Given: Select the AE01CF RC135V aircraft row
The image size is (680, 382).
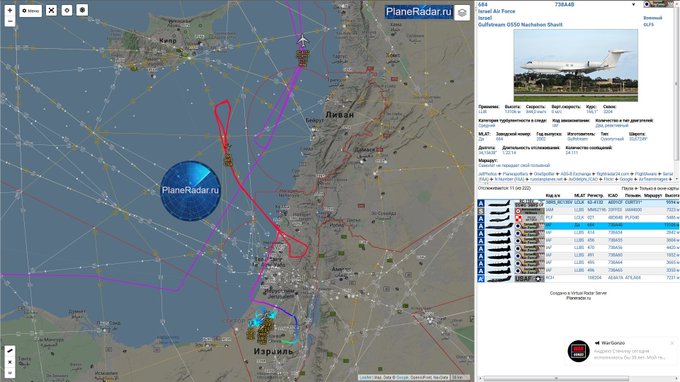Looking at the screenshot, I should pyautogui.click(x=578, y=202).
